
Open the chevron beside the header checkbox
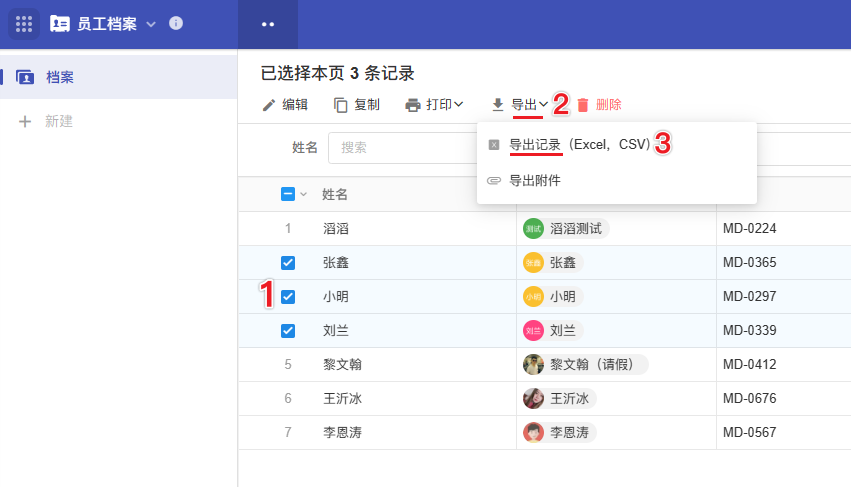(304, 194)
